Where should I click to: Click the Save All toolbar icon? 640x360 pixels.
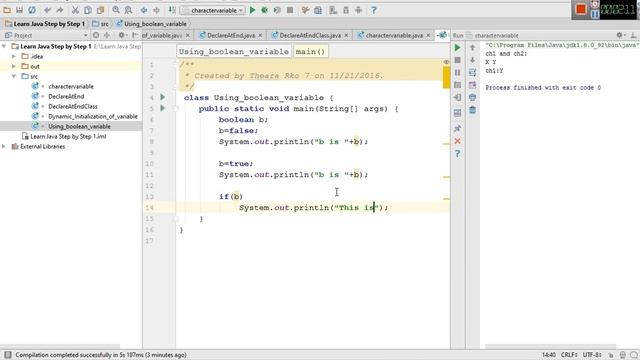click(19, 10)
